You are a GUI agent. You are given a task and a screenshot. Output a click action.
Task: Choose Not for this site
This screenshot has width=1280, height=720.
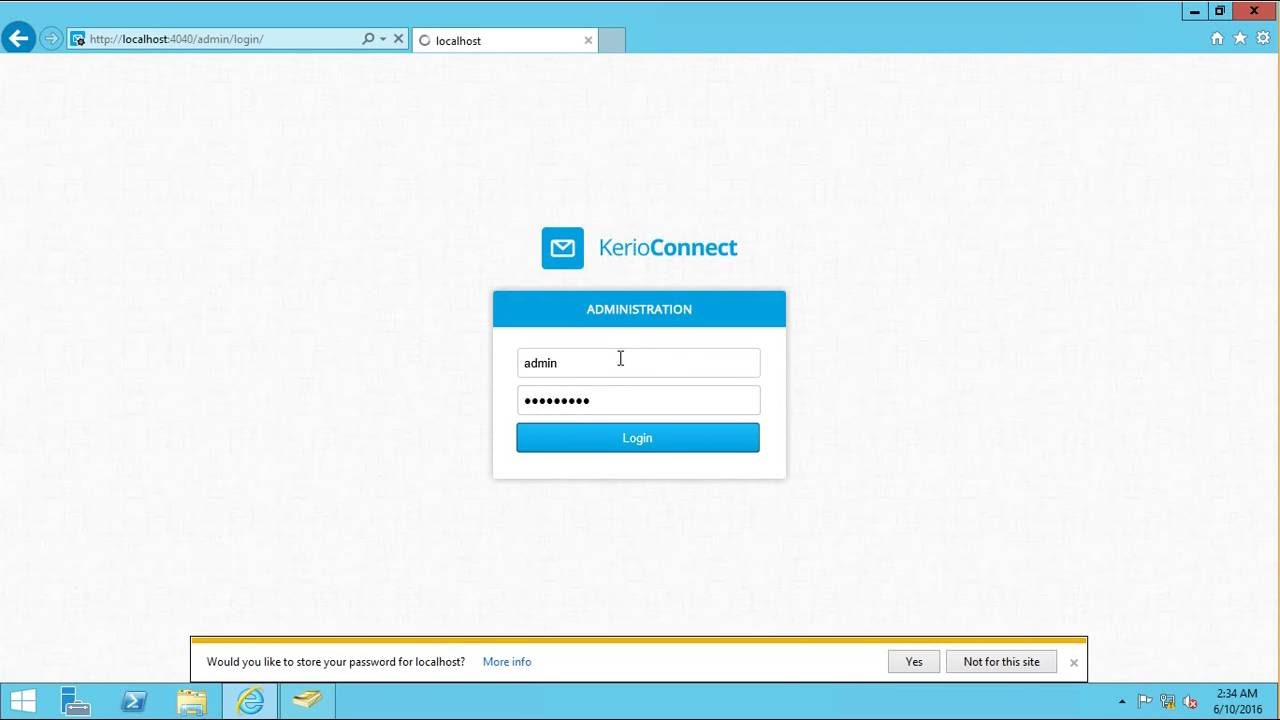click(1001, 662)
